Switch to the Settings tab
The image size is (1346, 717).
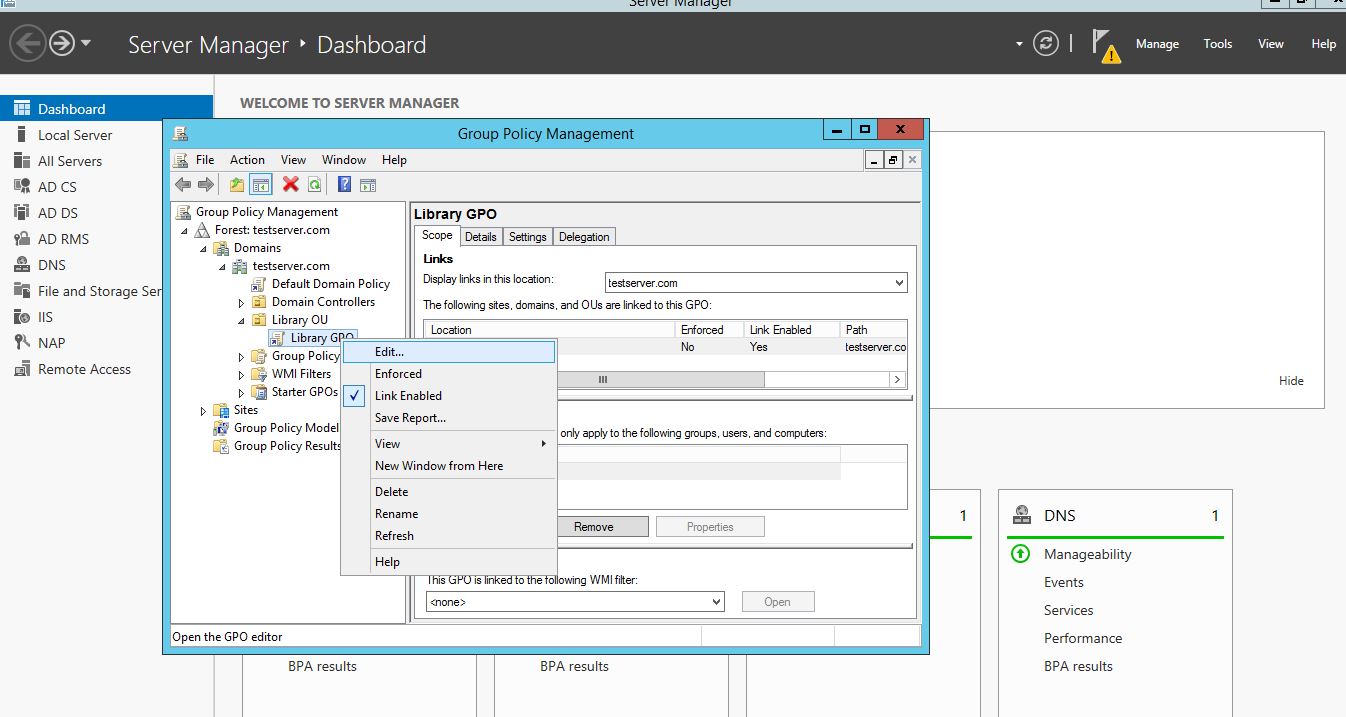pos(527,237)
